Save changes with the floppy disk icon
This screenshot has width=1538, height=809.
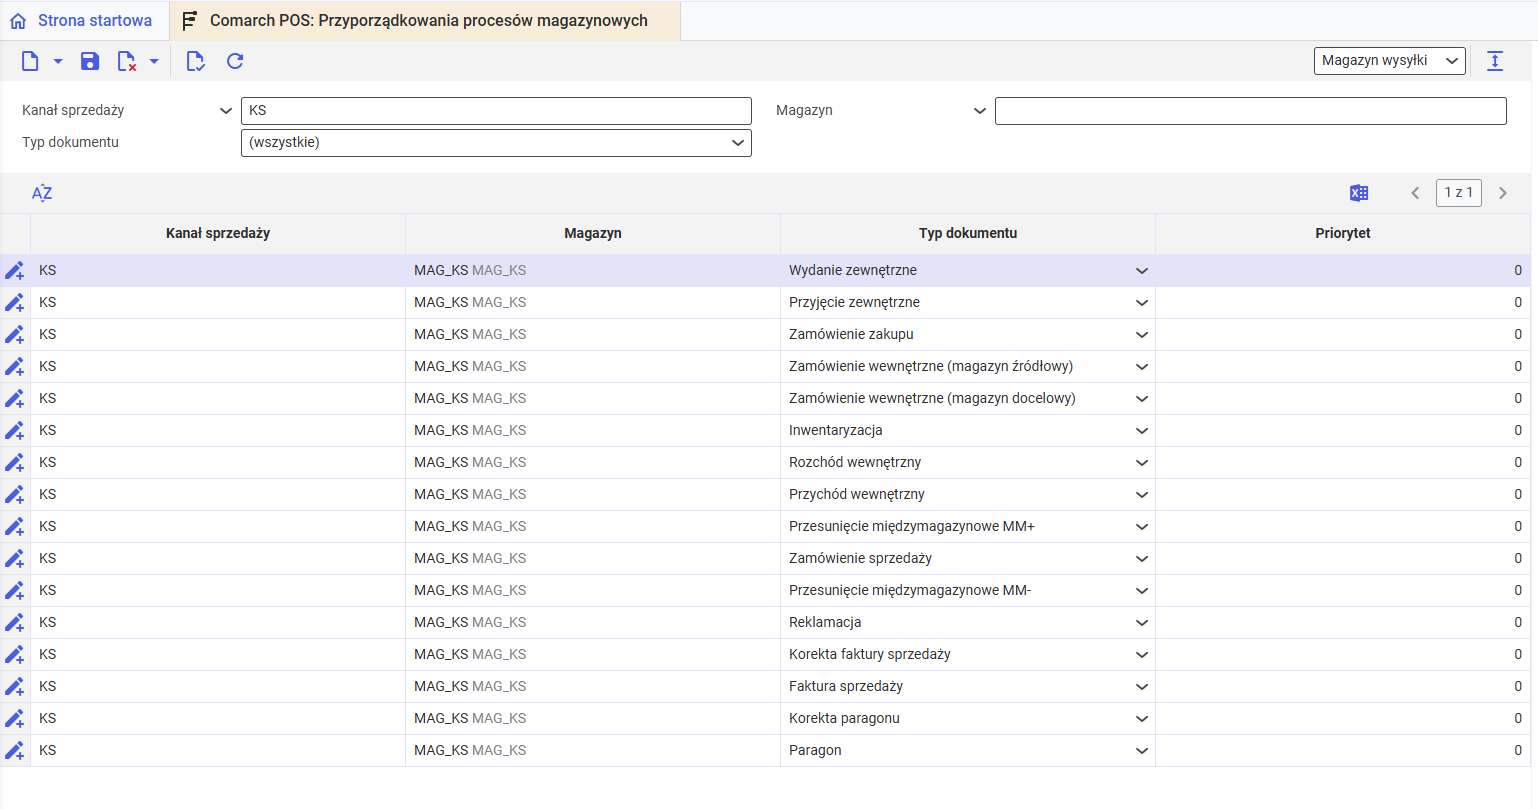90,61
